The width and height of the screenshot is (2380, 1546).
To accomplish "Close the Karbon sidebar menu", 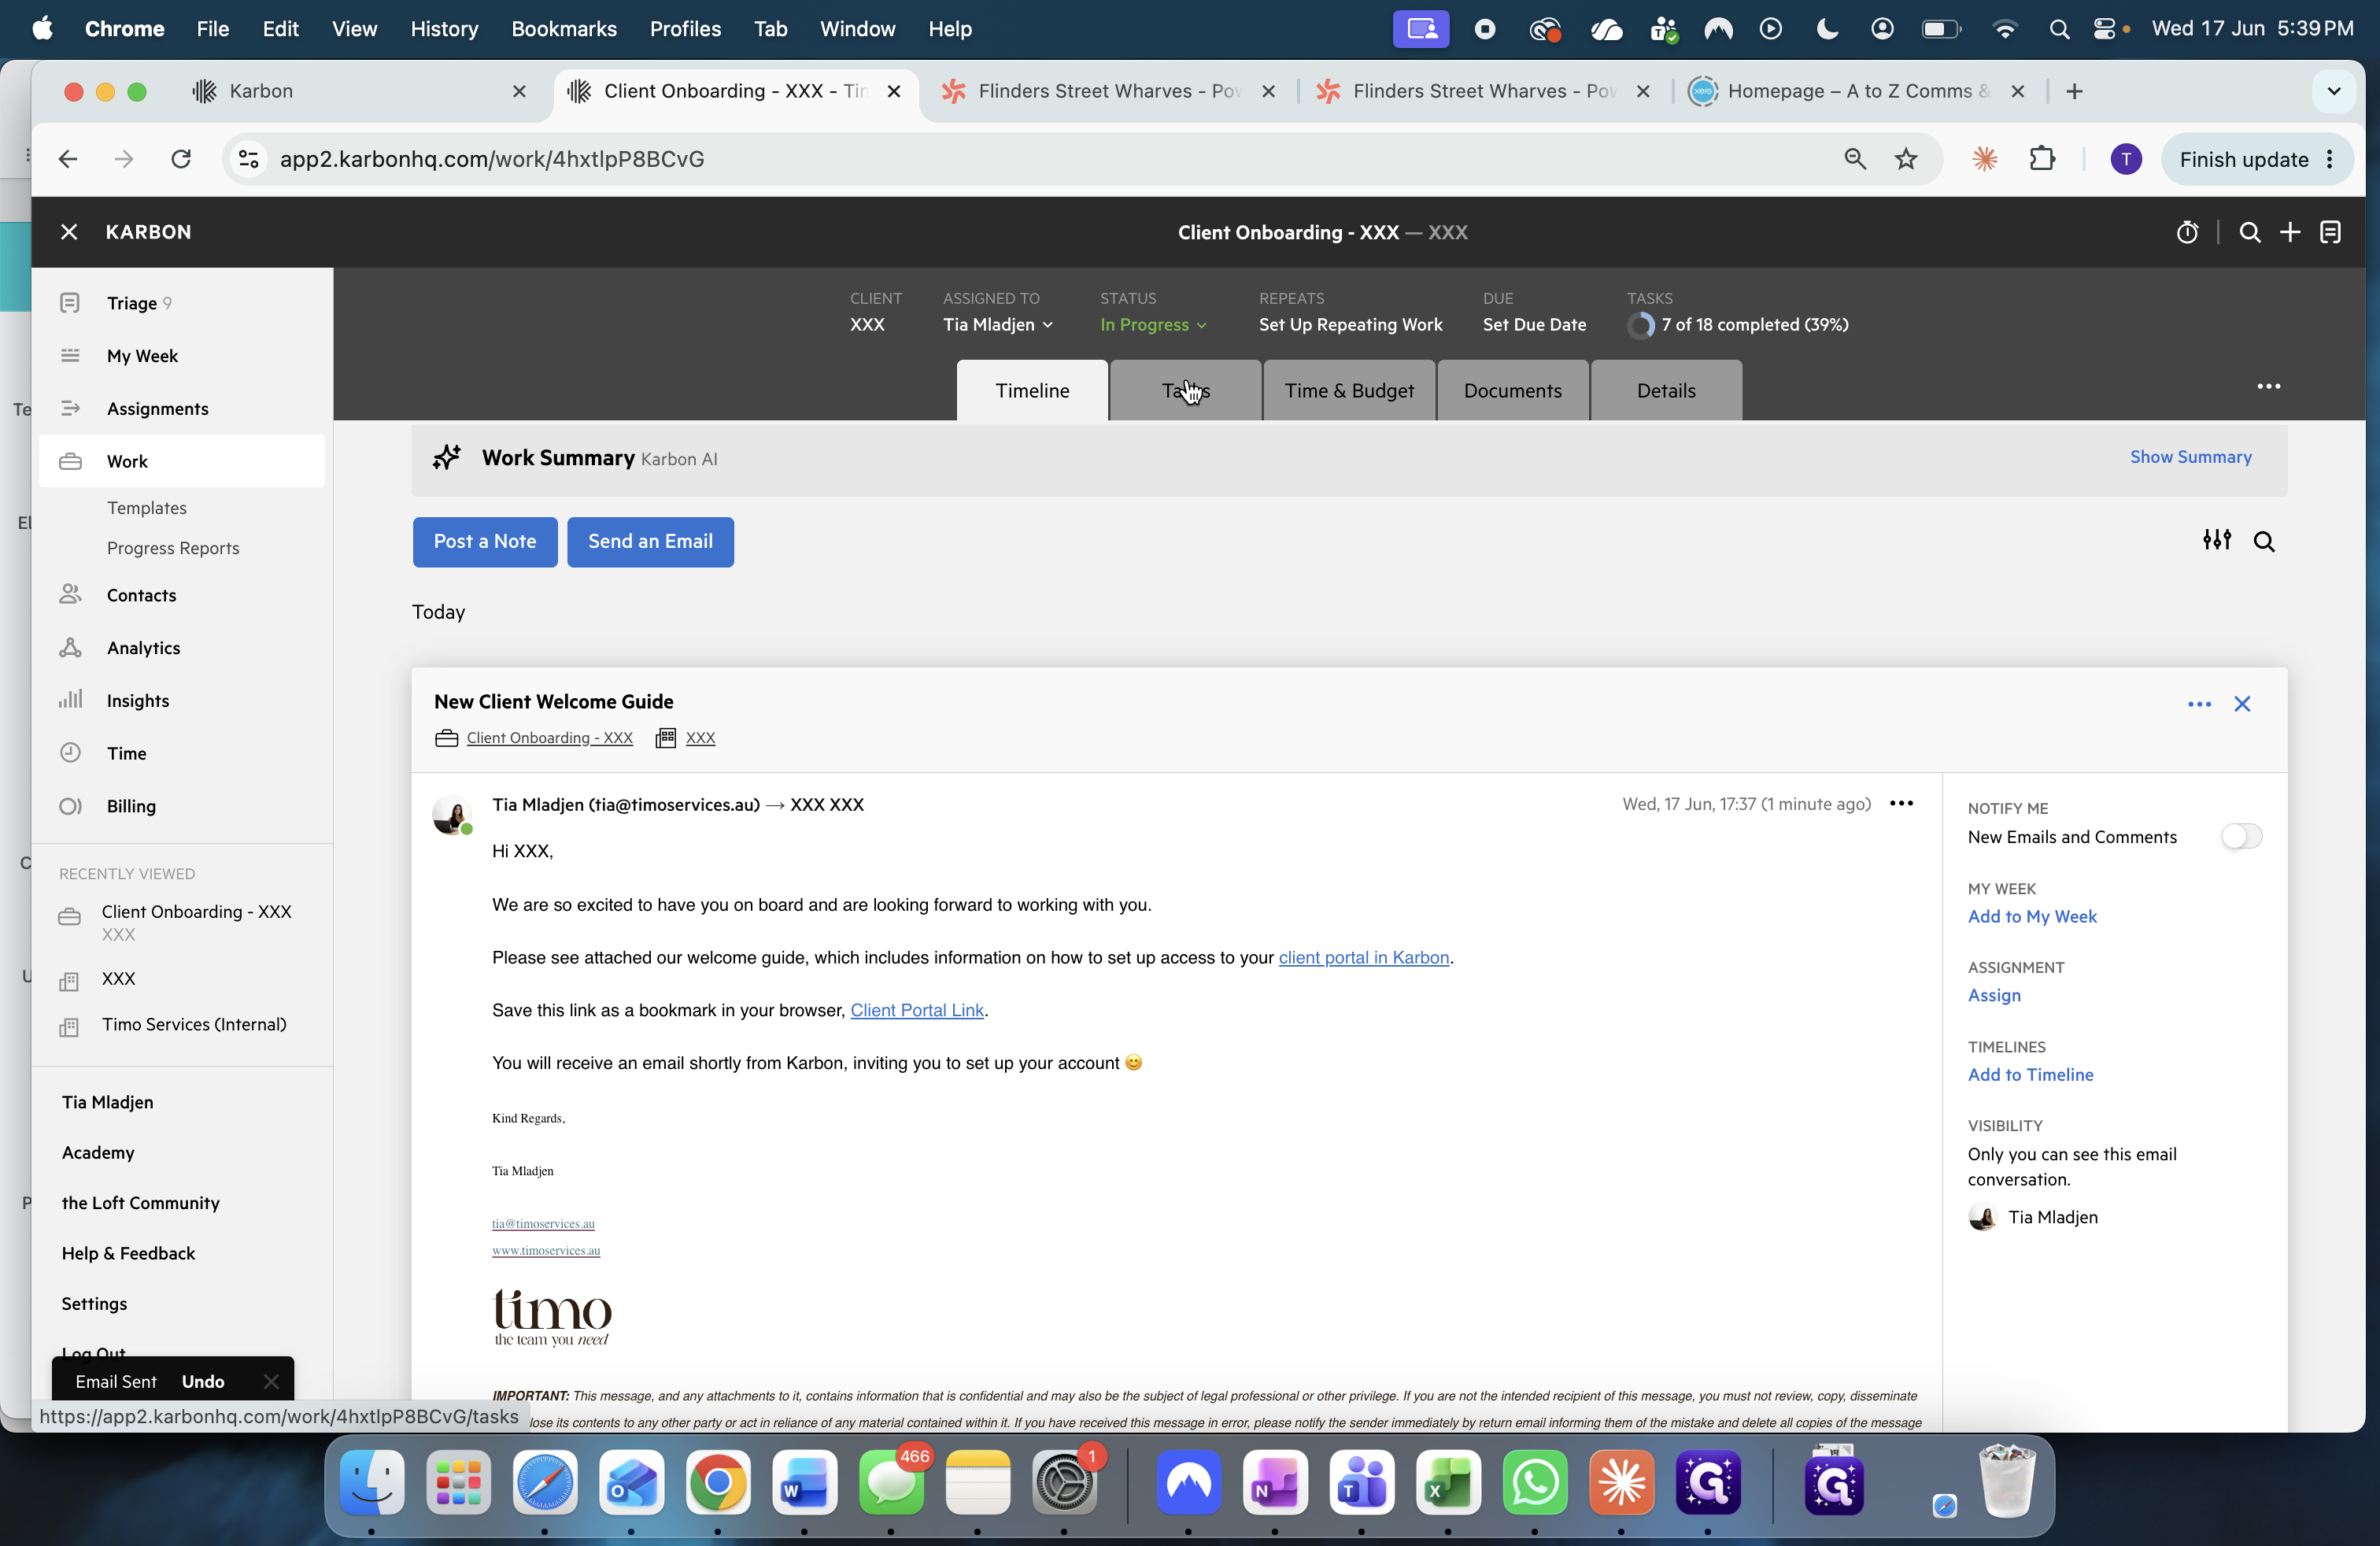I will tap(68, 232).
